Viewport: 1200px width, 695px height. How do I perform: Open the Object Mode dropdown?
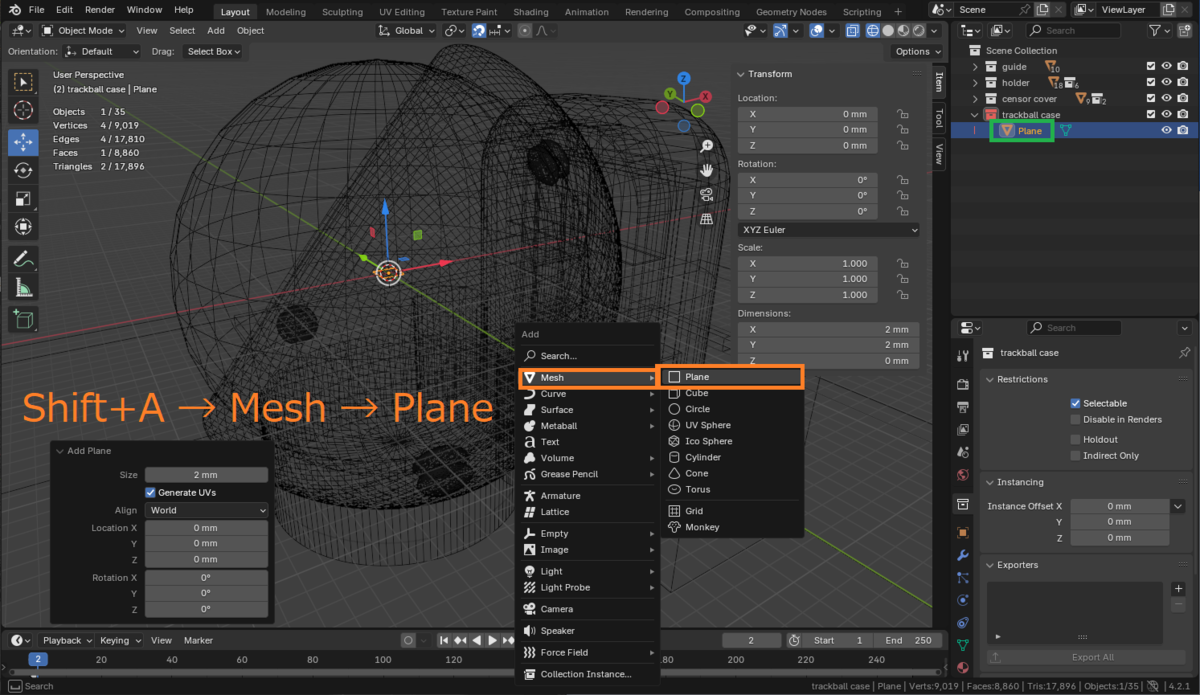coord(85,31)
